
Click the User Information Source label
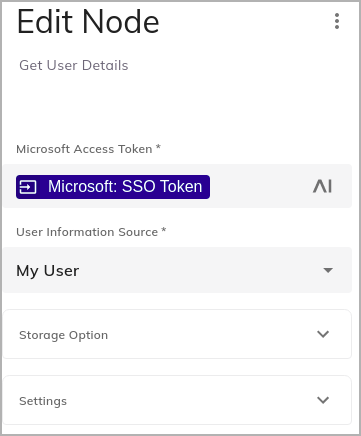point(91,232)
